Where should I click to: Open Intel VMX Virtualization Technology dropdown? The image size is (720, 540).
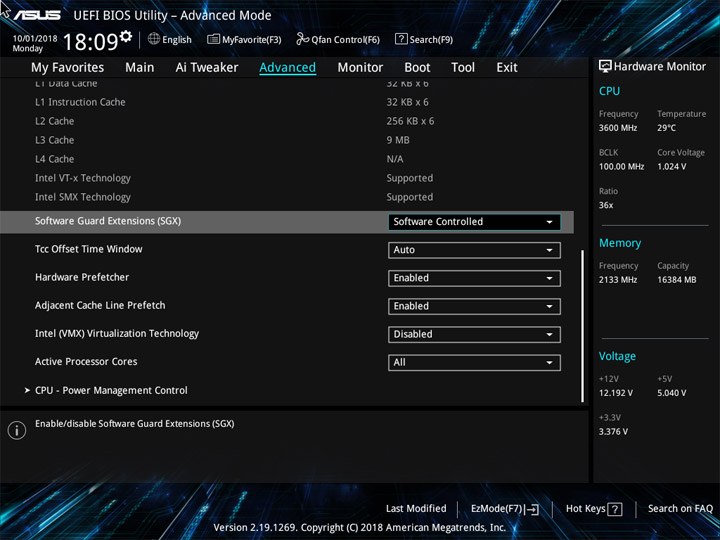pos(474,334)
